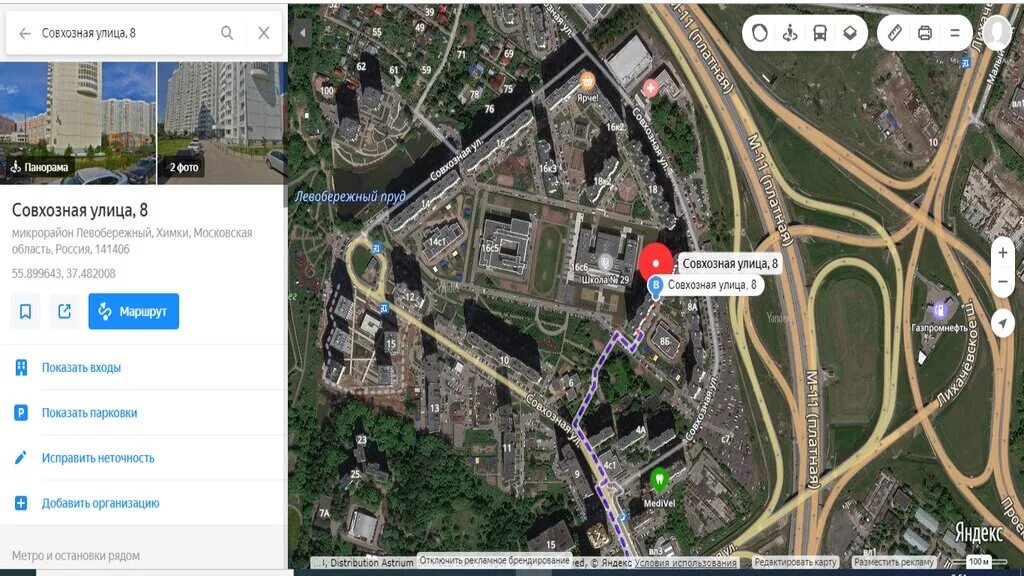The width and height of the screenshot is (1024, 576).
Task: Zoom in with the plus button
Action: (x=1002, y=253)
